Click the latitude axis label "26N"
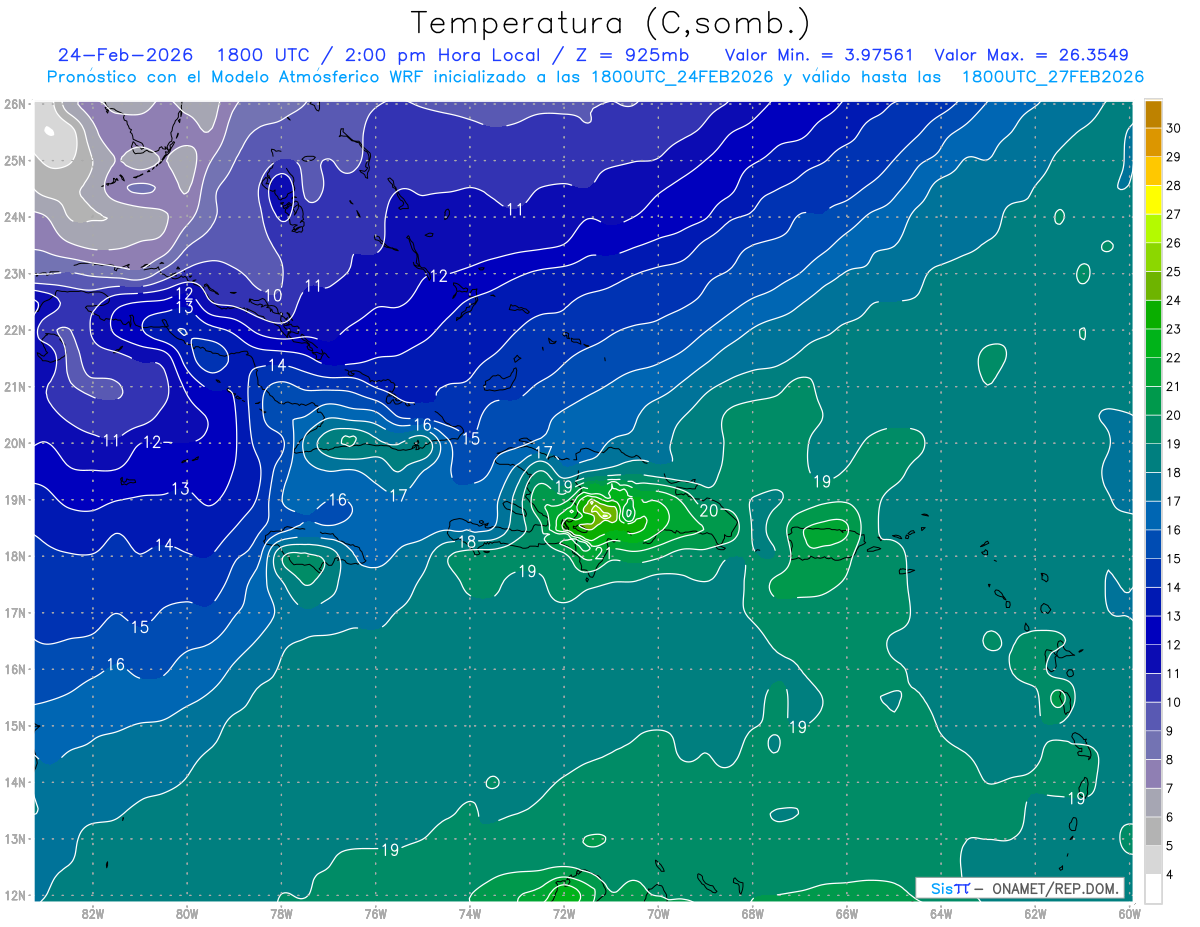Image resolution: width=1200 pixels, height=927 pixels. point(14,104)
